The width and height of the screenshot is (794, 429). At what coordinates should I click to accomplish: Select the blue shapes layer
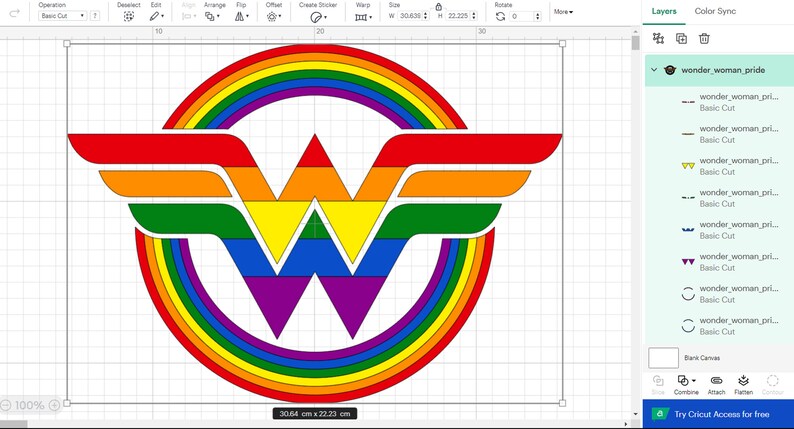point(719,229)
